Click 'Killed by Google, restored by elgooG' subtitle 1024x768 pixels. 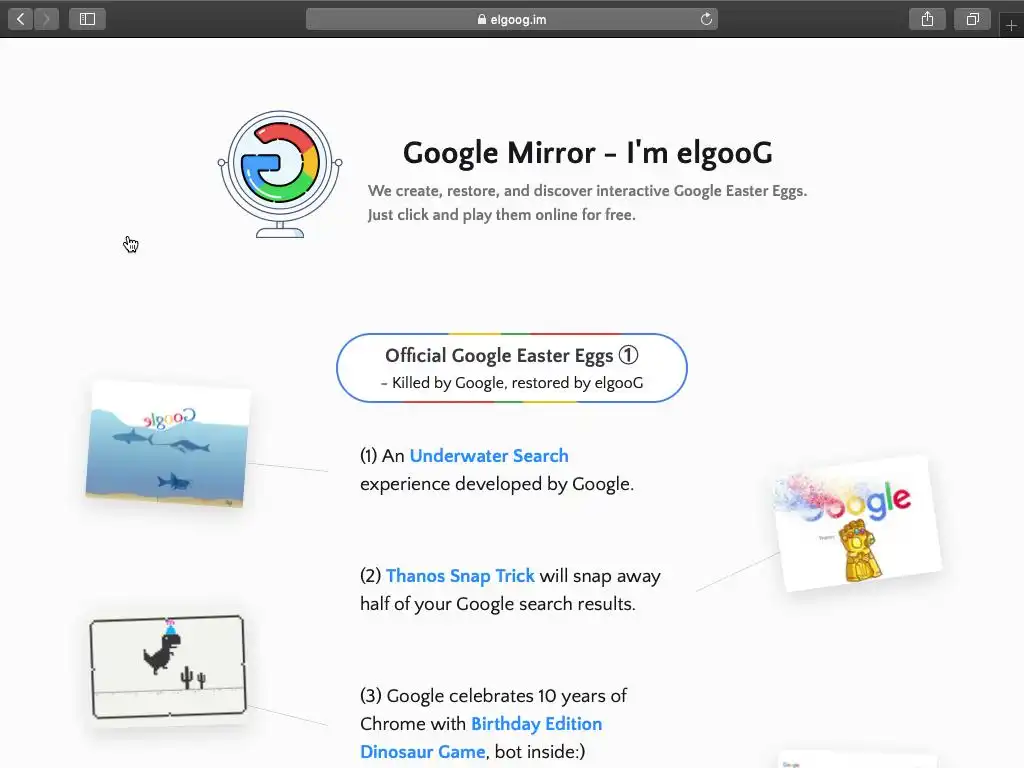512,383
